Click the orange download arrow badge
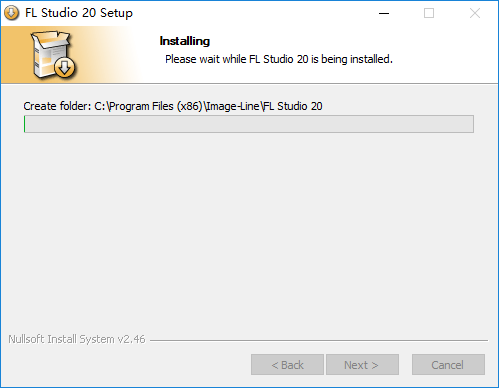Image resolution: width=499 pixels, height=388 pixels. (x=65, y=68)
